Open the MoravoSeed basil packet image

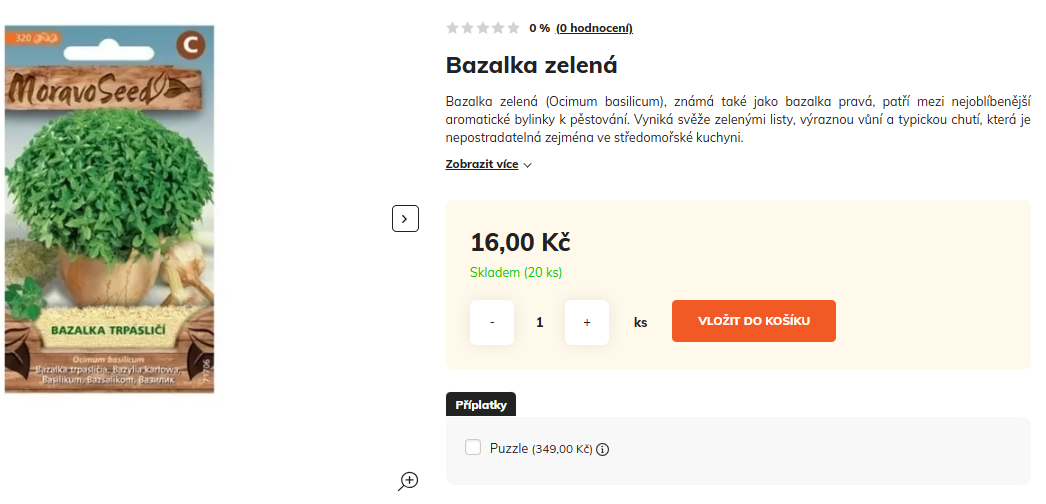point(110,209)
